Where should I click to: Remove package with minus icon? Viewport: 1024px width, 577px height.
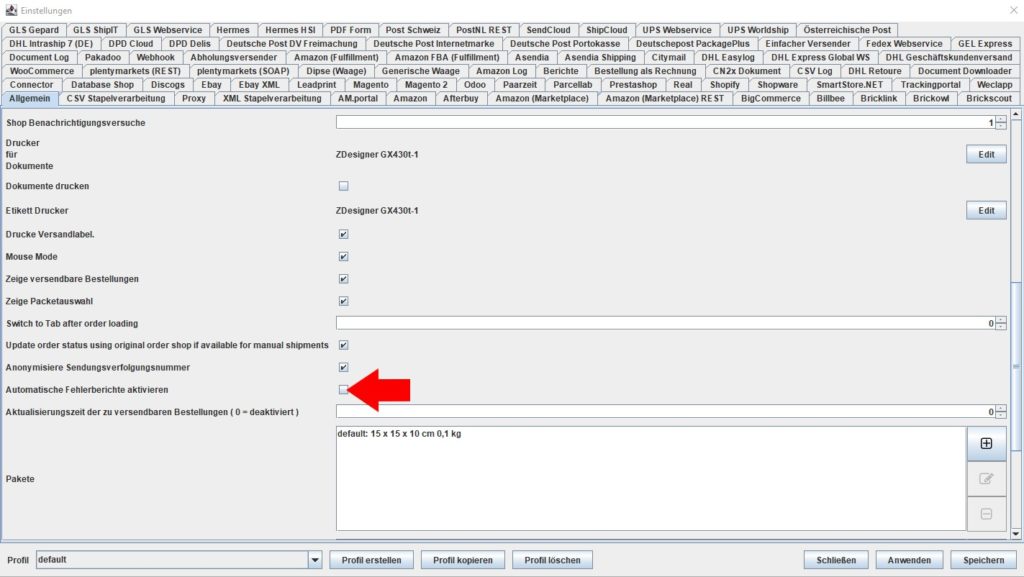(x=986, y=514)
